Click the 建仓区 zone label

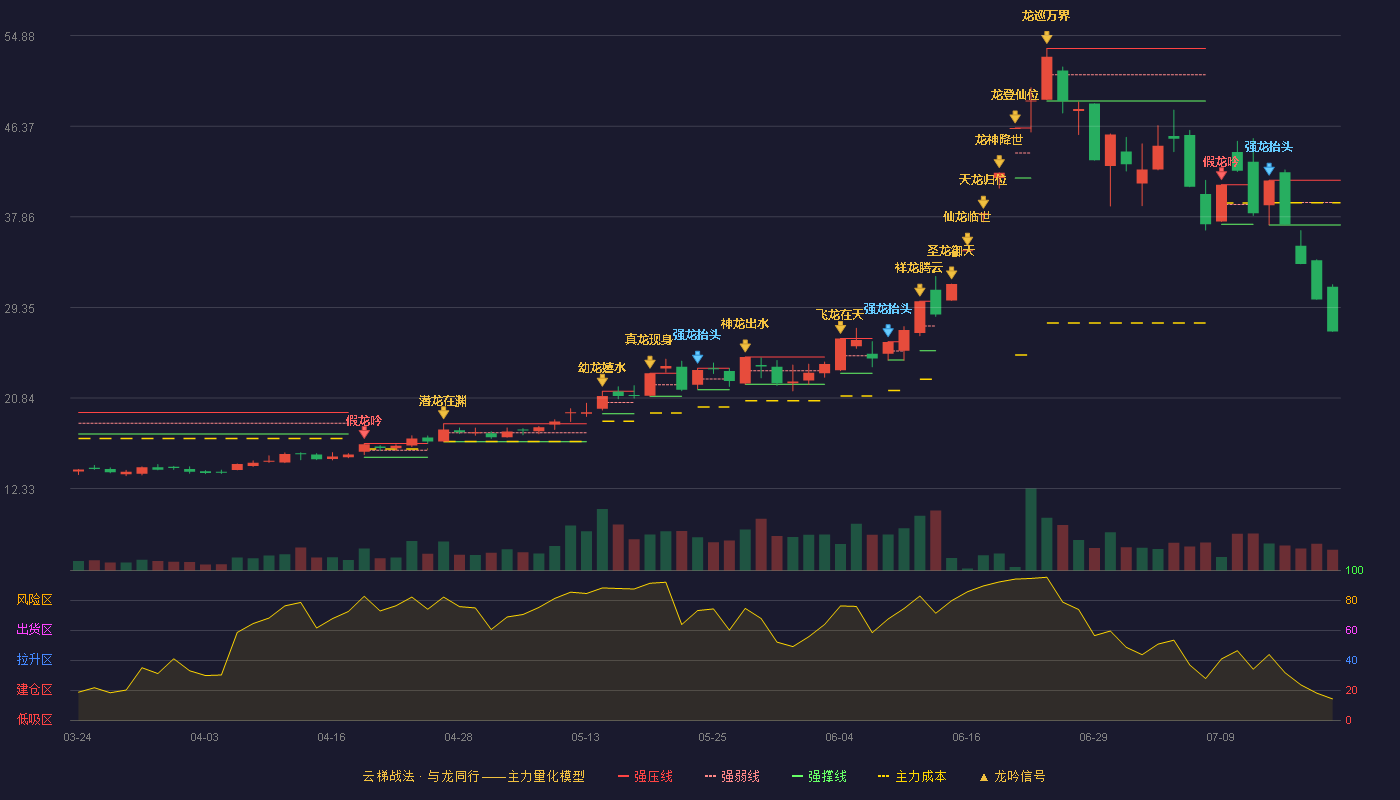(x=34, y=690)
